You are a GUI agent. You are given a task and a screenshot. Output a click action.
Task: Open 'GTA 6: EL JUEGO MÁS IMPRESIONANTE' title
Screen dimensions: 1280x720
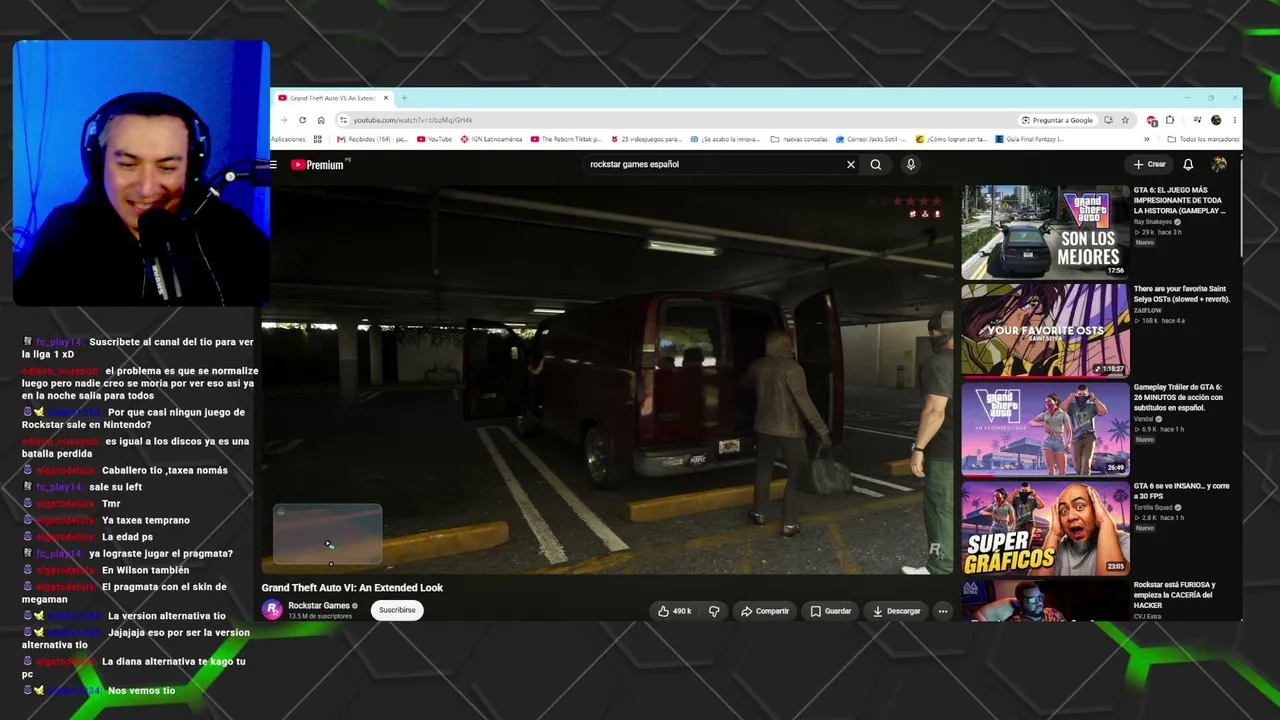pos(1179,201)
